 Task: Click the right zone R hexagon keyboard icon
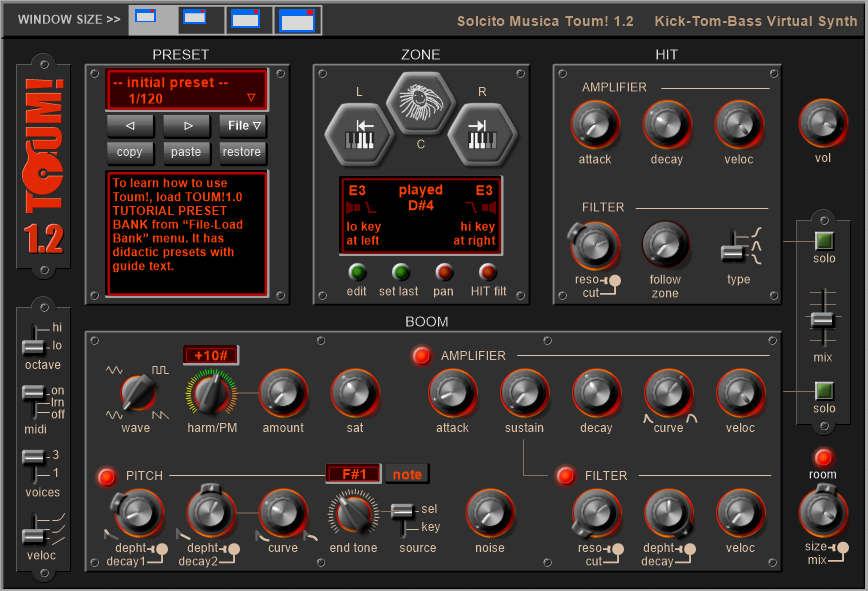(x=482, y=134)
